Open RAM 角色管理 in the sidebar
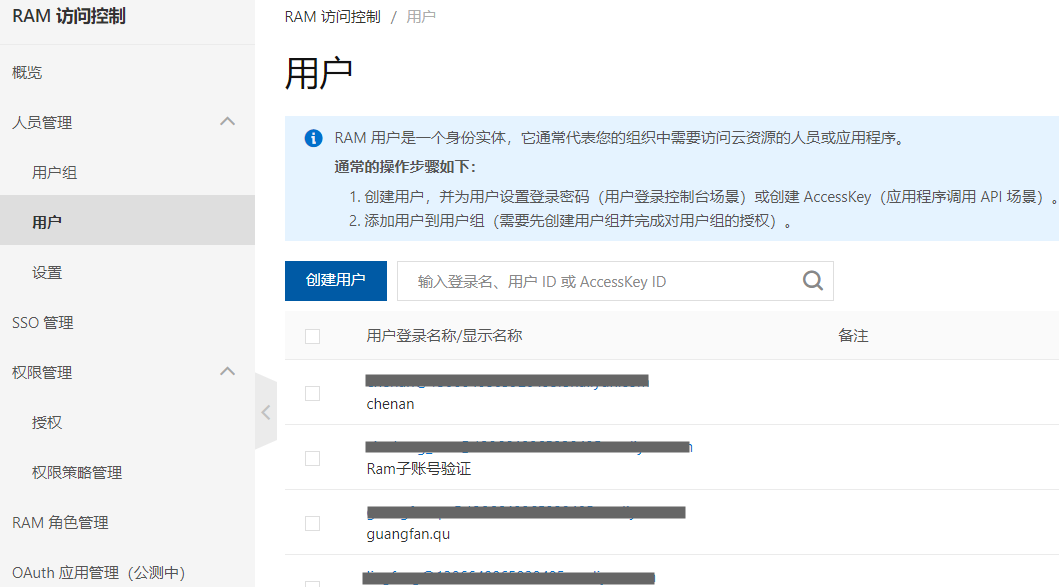This screenshot has height=587, width=1059. click(x=60, y=523)
